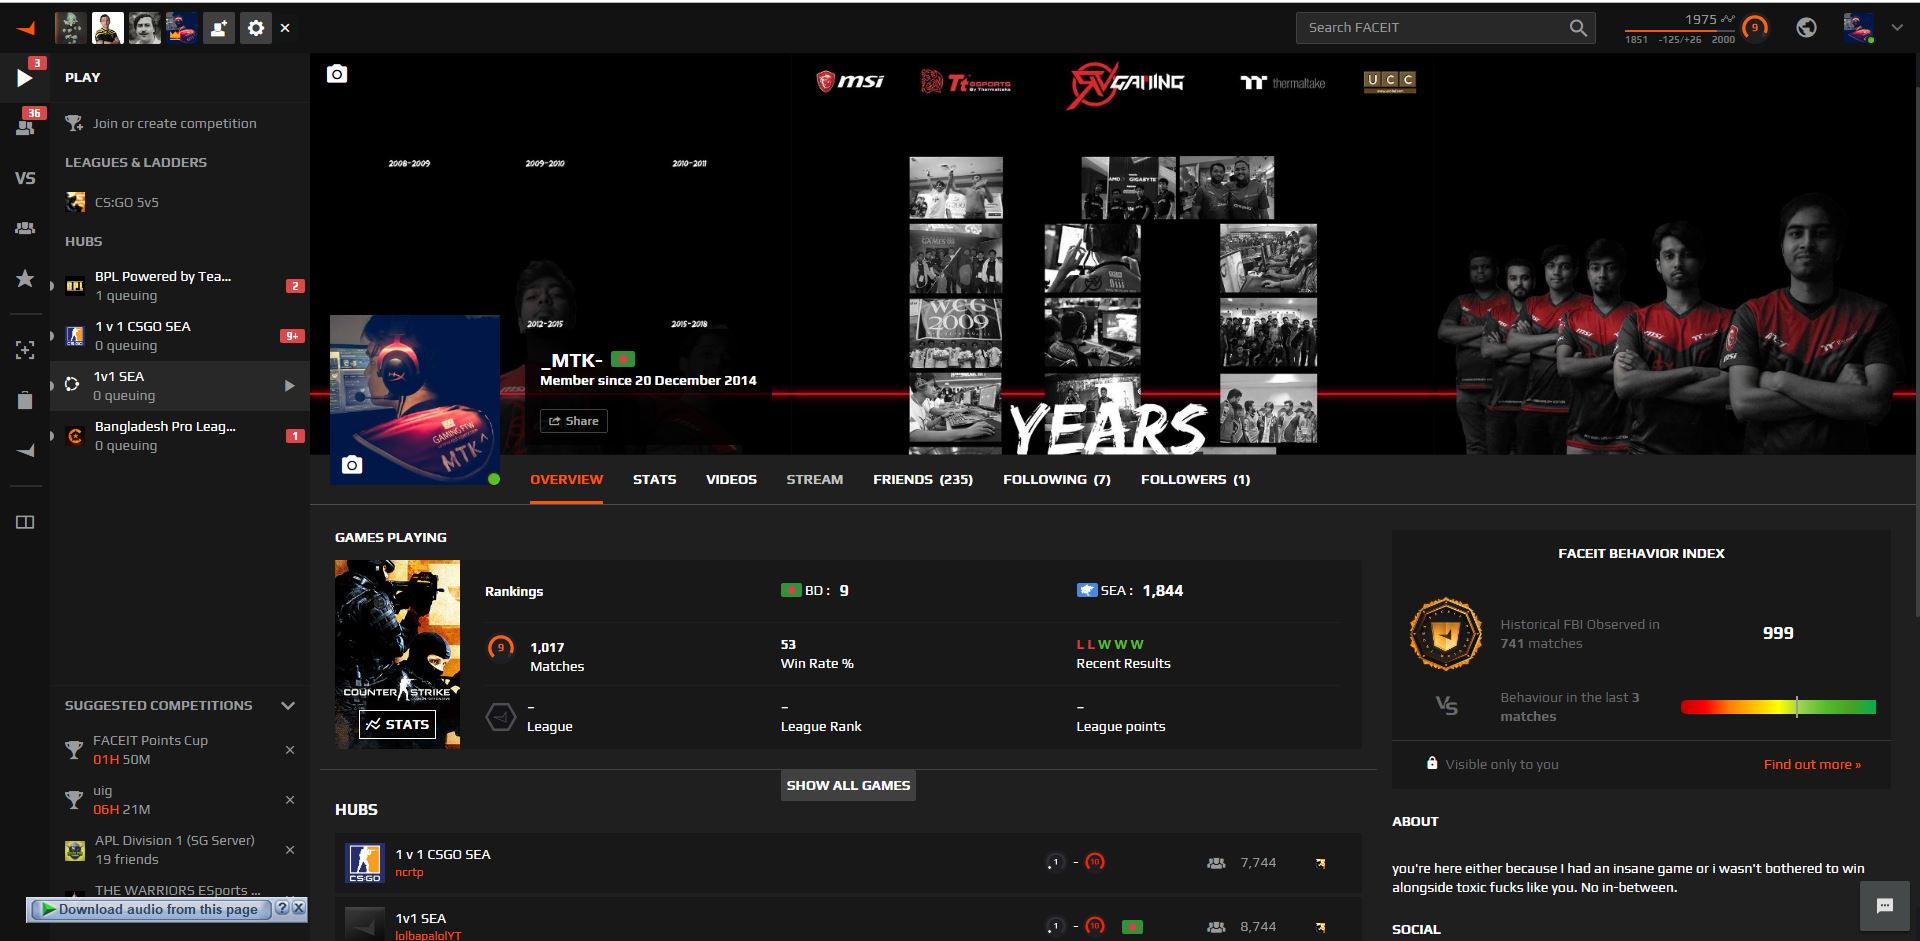Open the Find out more link

pyautogui.click(x=1812, y=764)
